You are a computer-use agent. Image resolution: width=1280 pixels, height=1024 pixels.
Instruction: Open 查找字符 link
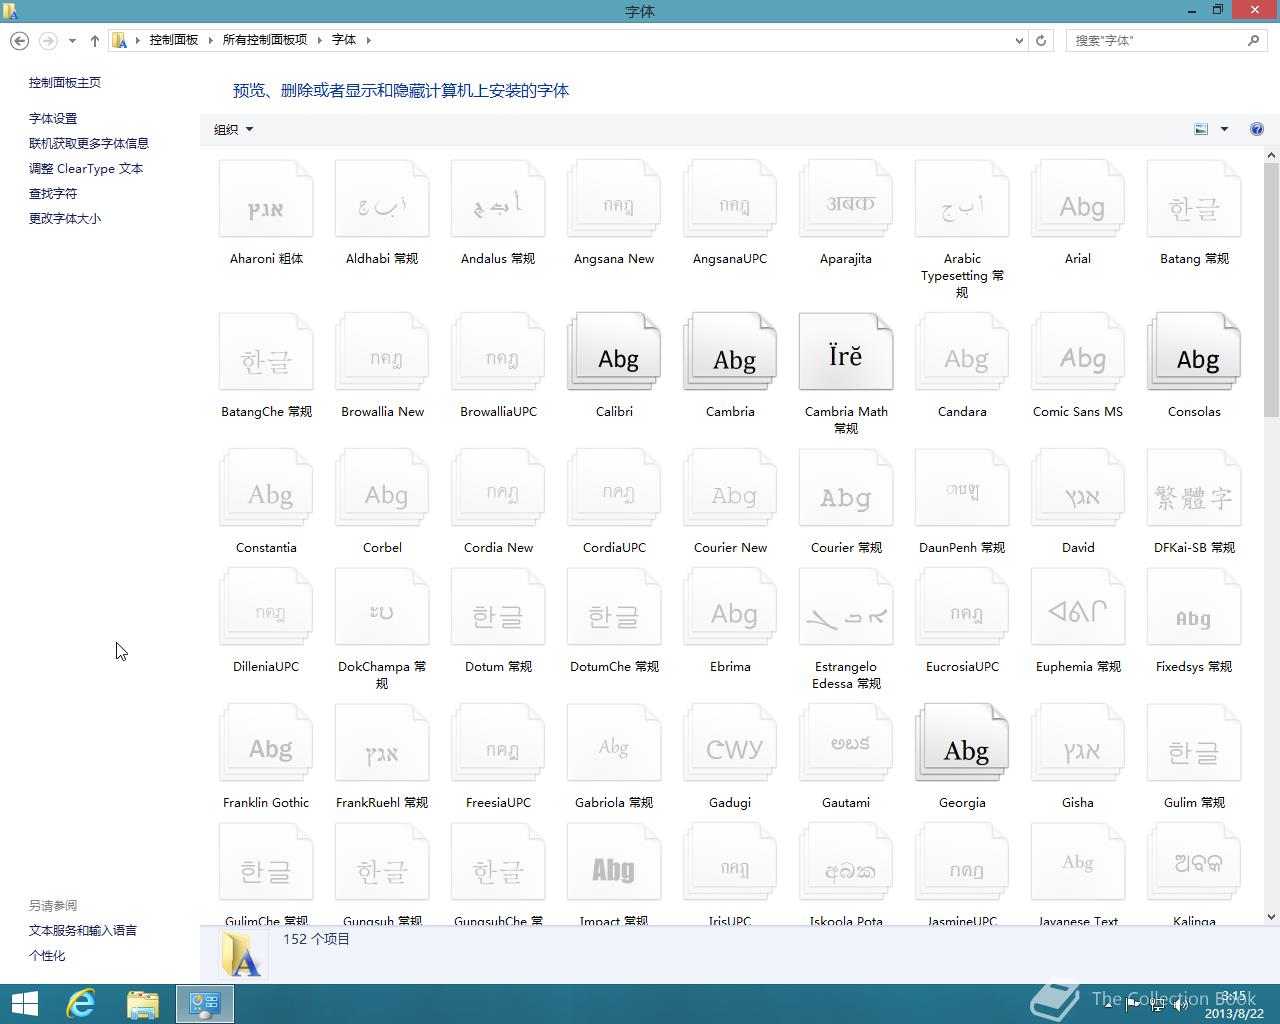[53, 193]
